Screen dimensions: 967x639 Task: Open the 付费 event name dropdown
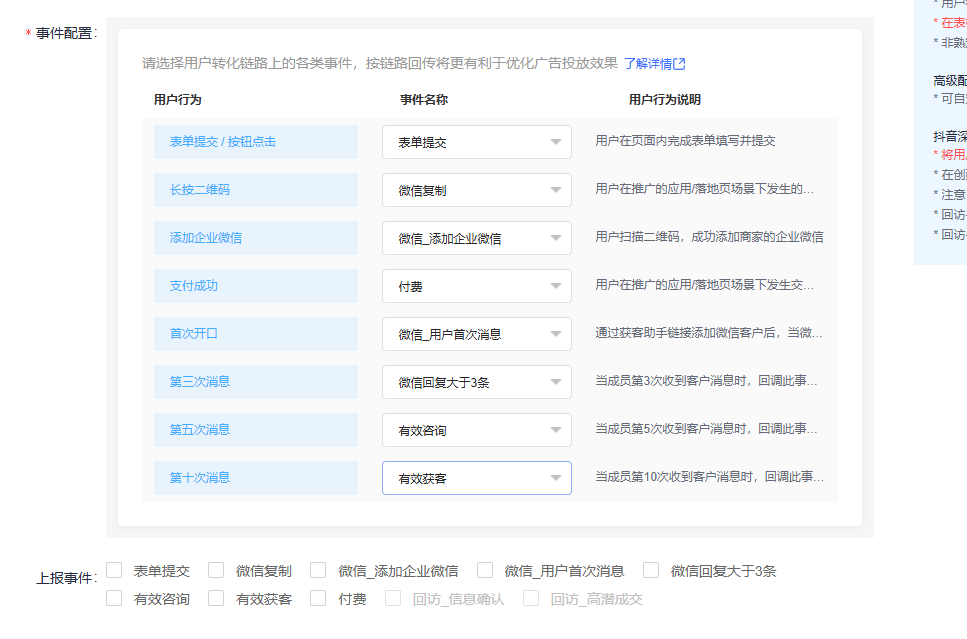476,286
